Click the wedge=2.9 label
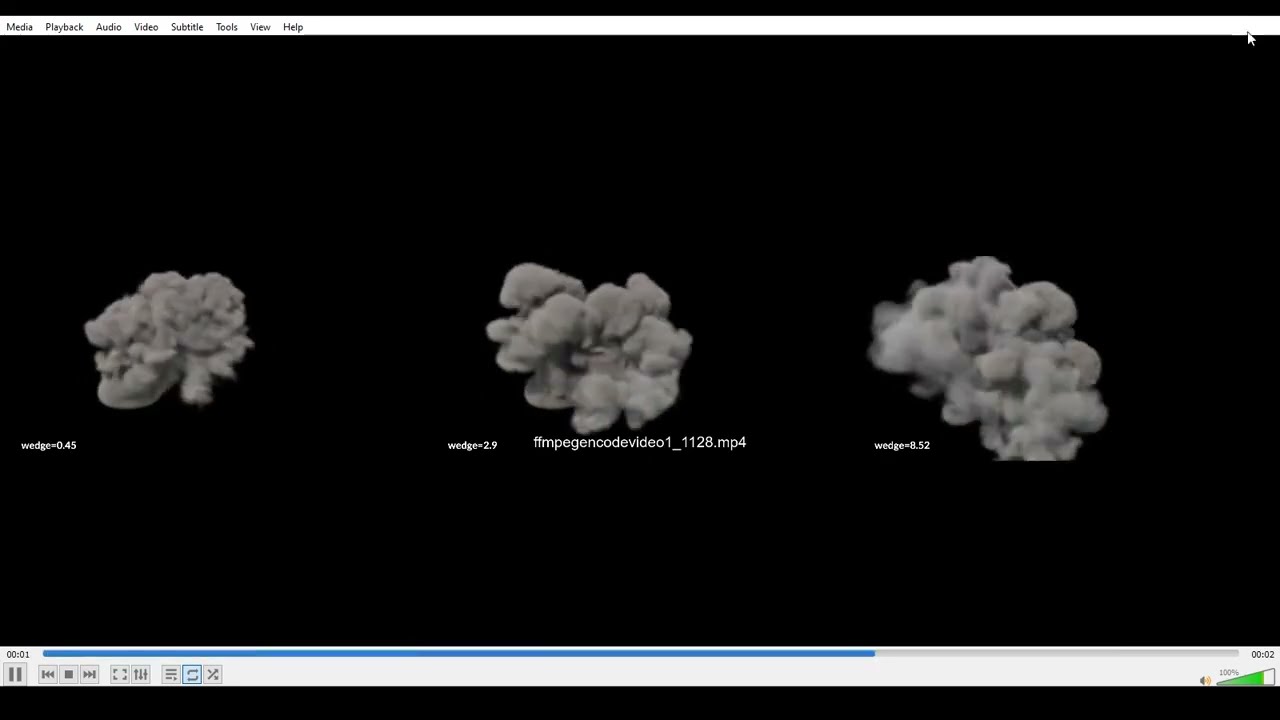This screenshot has height=720, width=1280. tap(472, 445)
